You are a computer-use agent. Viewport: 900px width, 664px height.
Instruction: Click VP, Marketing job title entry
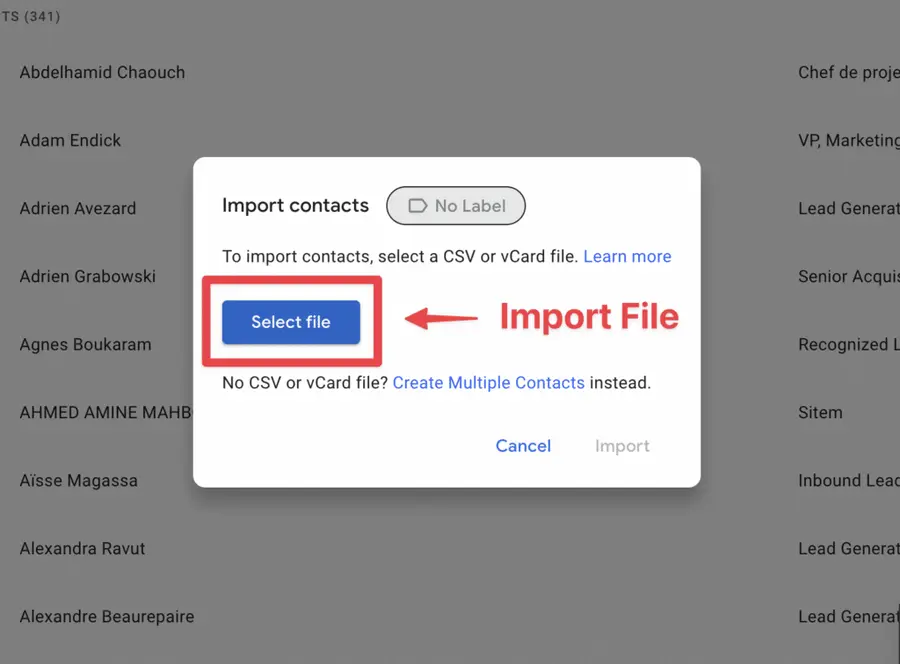pyautogui.click(x=846, y=140)
